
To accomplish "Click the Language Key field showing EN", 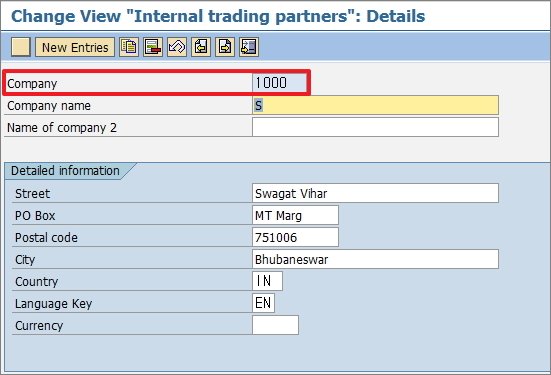I will 263,303.
